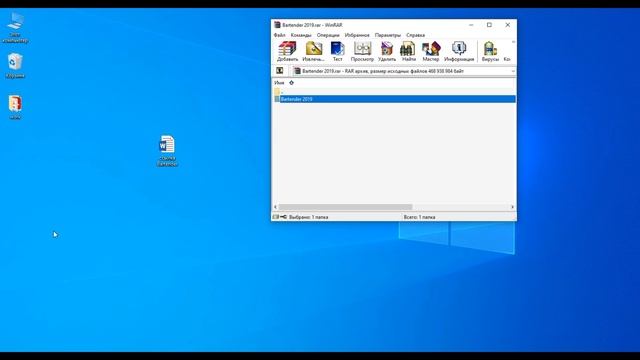Click the WinRAR title bar app icon
The height and width of the screenshot is (360, 640).
(277, 25)
